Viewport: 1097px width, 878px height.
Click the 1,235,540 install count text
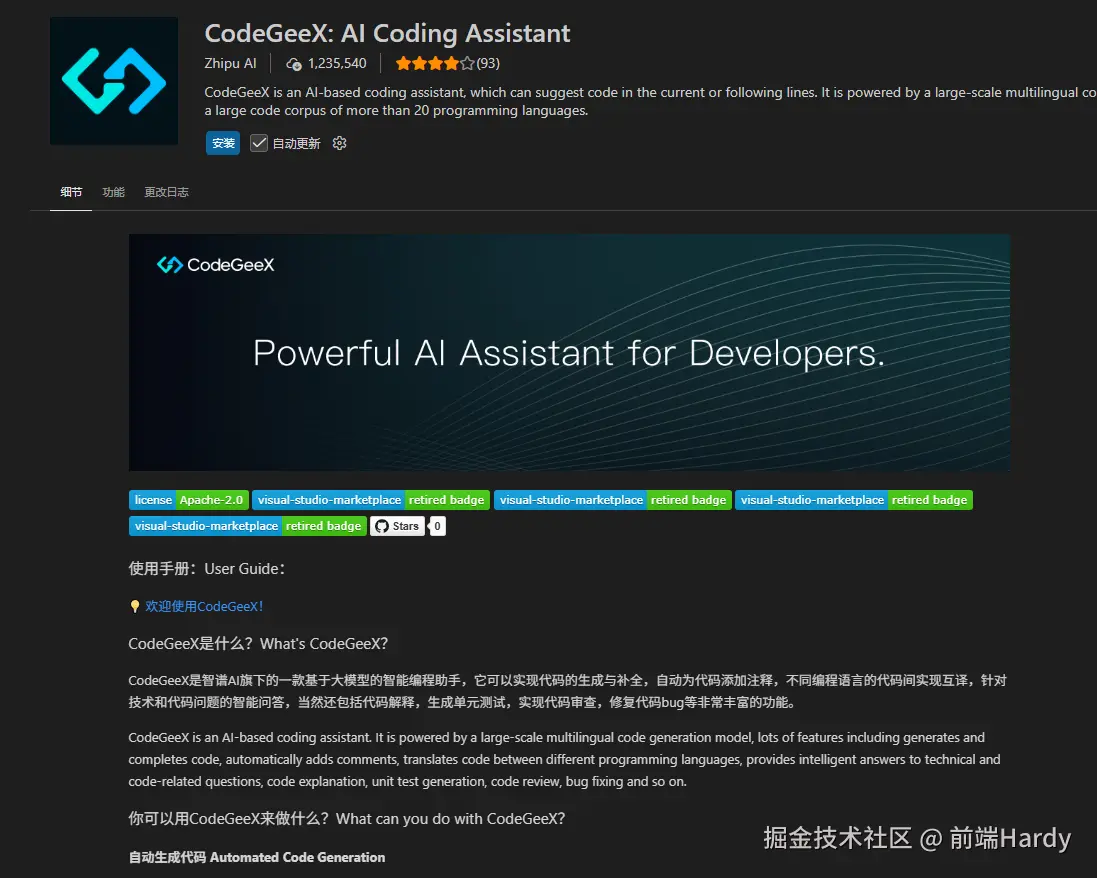click(x=337, y=64)
